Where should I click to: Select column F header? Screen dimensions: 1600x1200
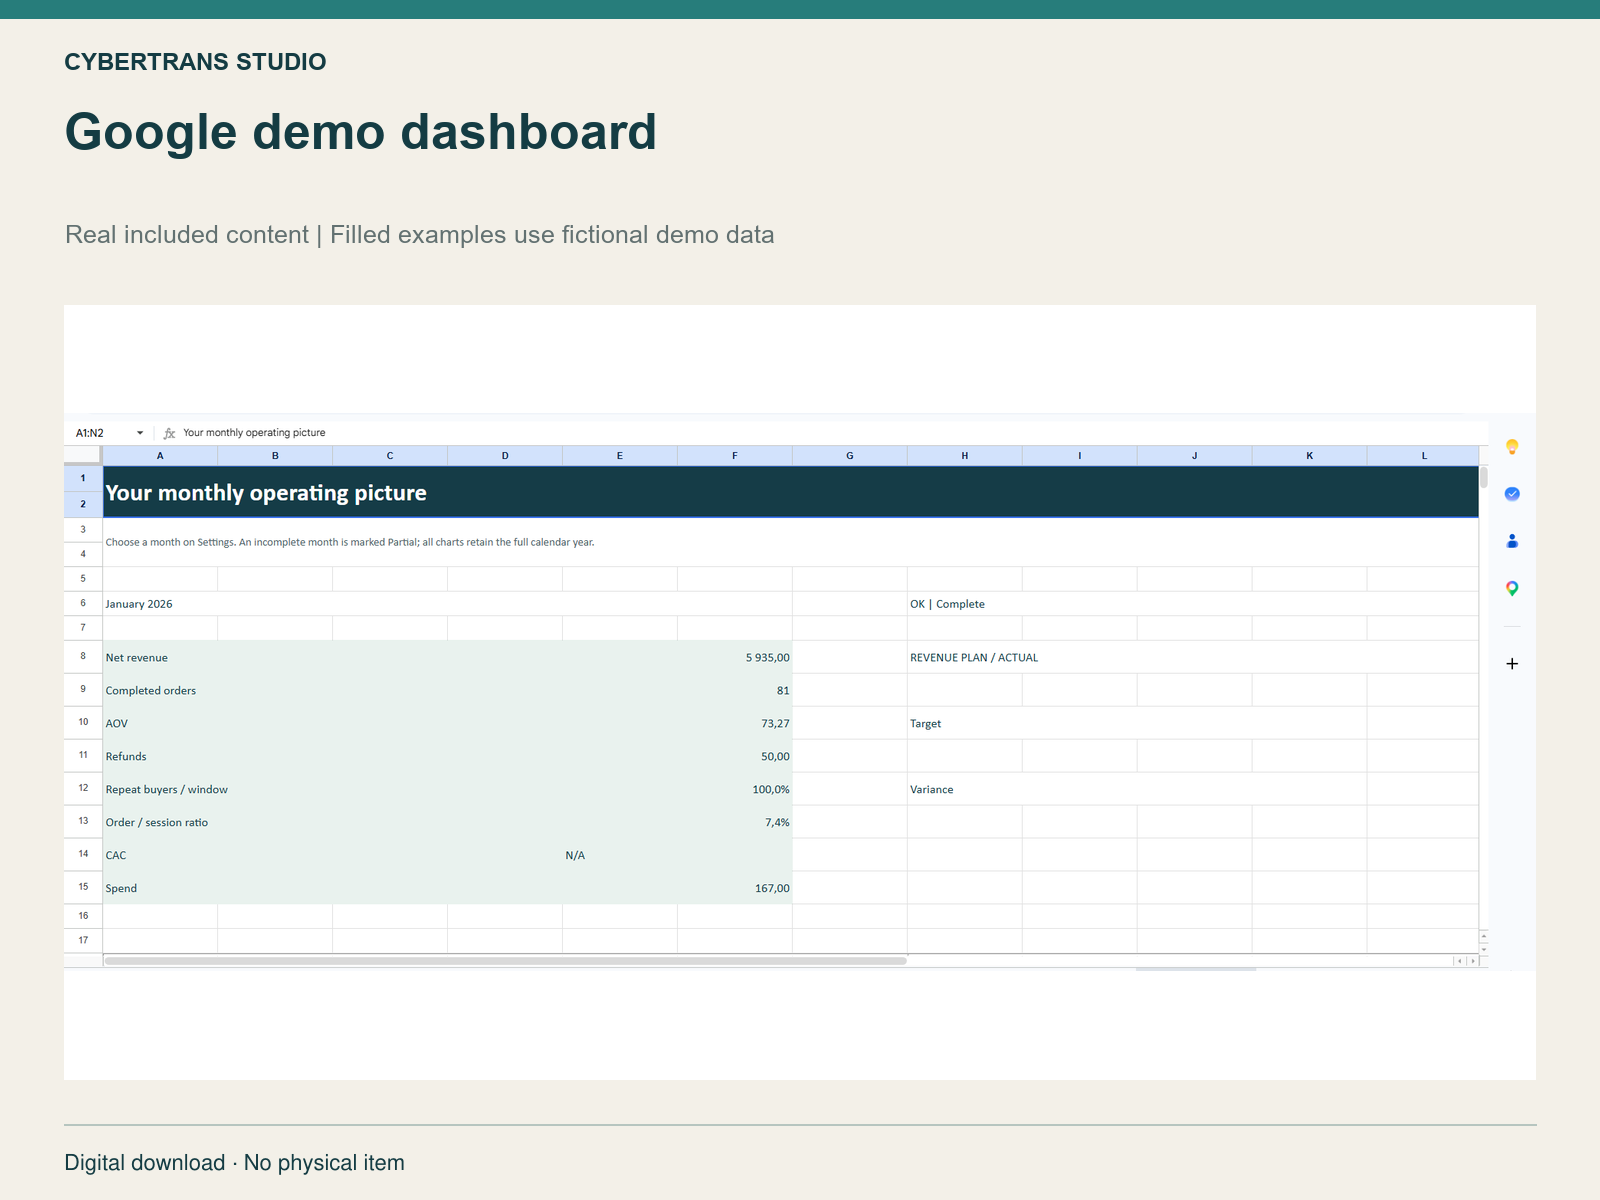735,456
